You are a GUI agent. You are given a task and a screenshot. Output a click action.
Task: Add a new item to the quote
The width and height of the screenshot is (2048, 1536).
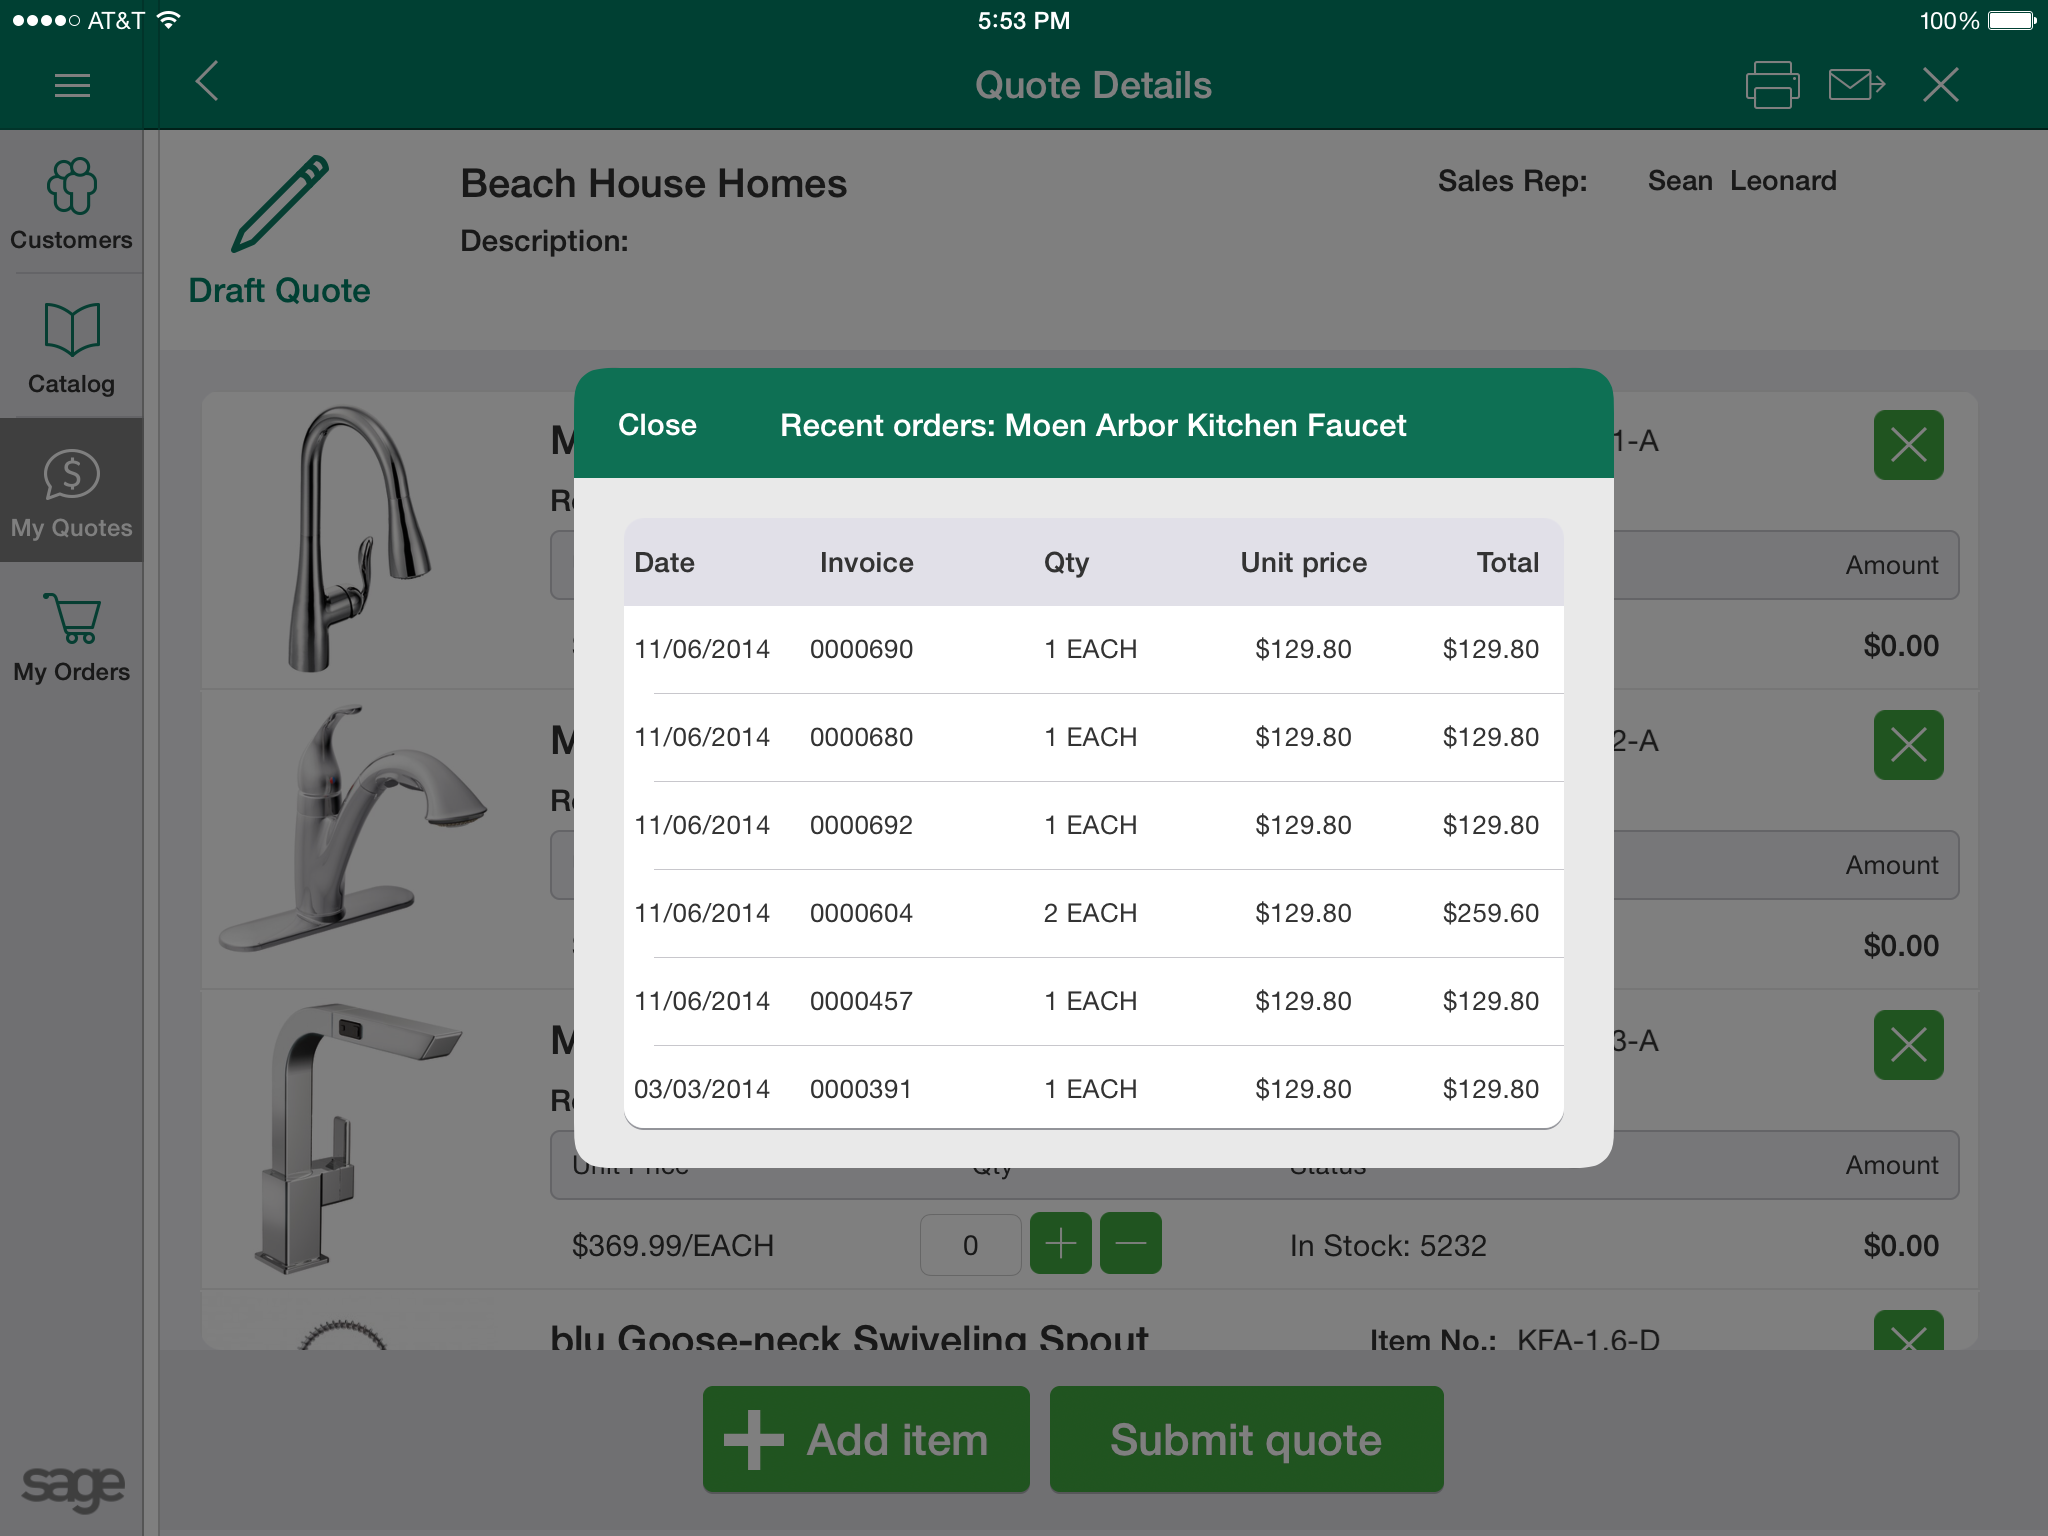[x=864, y=1439]
